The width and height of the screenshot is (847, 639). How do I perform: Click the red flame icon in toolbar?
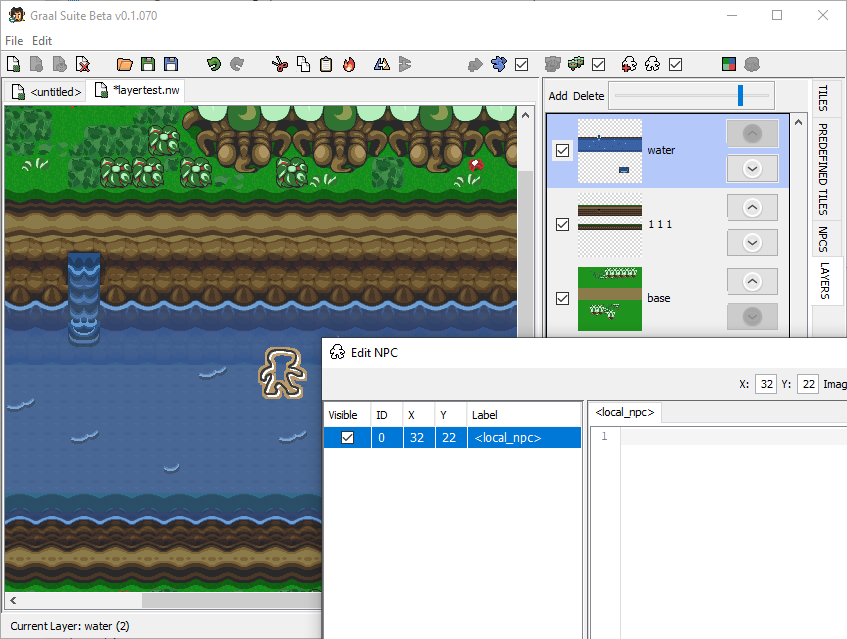click(x=349, y=64)
